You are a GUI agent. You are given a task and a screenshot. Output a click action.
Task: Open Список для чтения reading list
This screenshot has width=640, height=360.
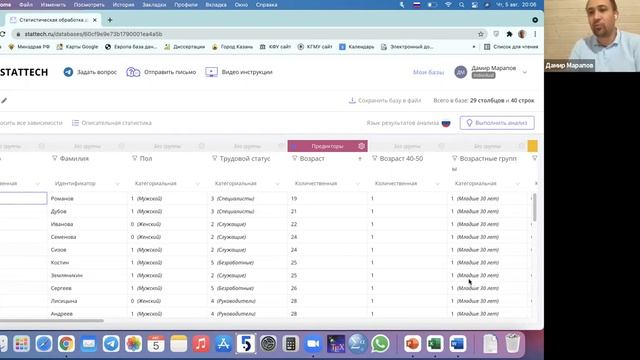pyautogui.click(x=511, y=47)
